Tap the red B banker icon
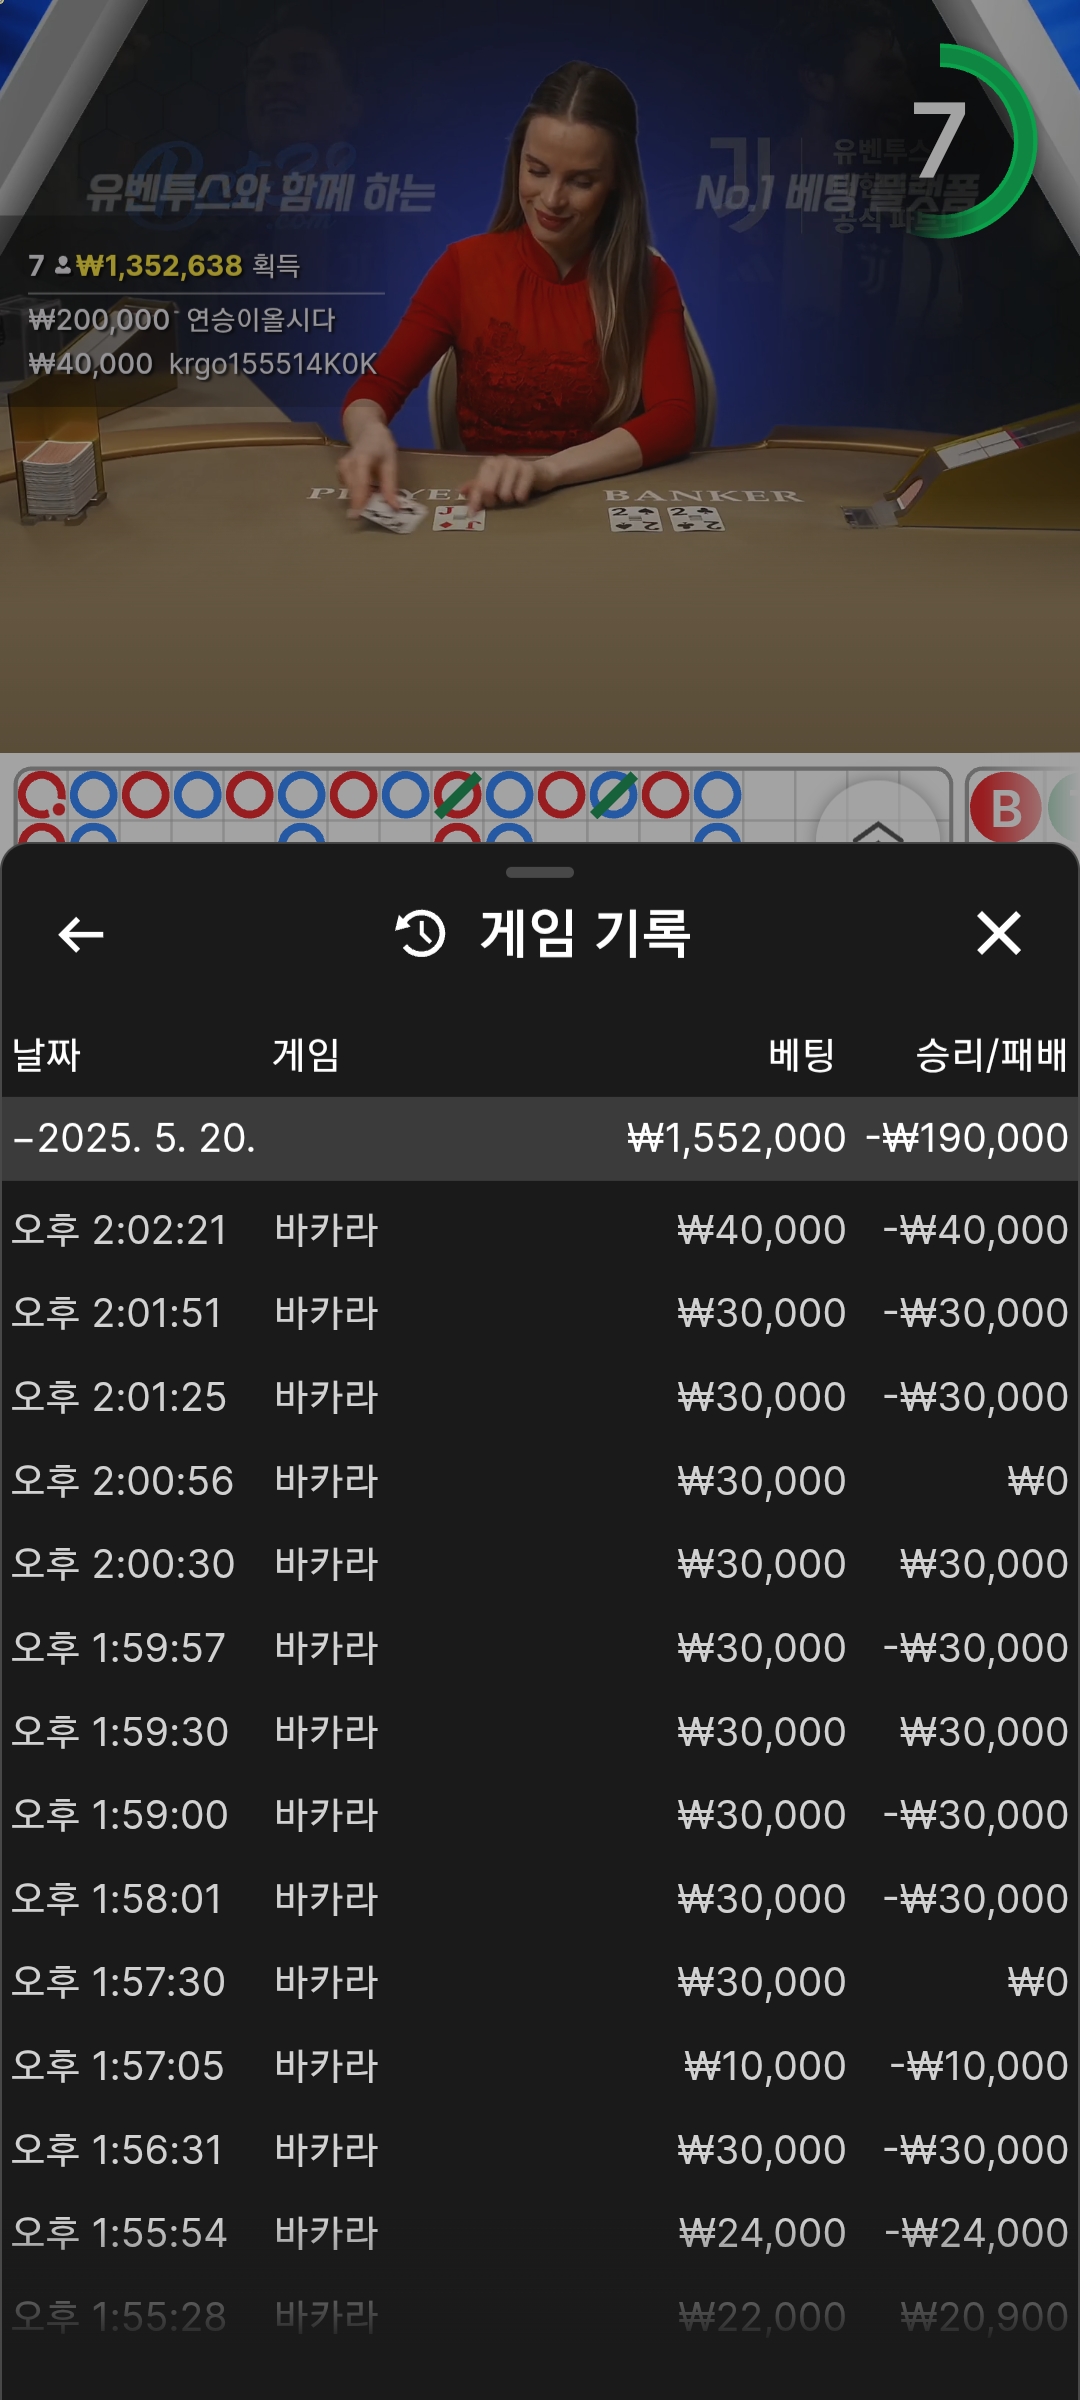Viewport: 1080px width, 2400px height. (x=1005, y=808)
